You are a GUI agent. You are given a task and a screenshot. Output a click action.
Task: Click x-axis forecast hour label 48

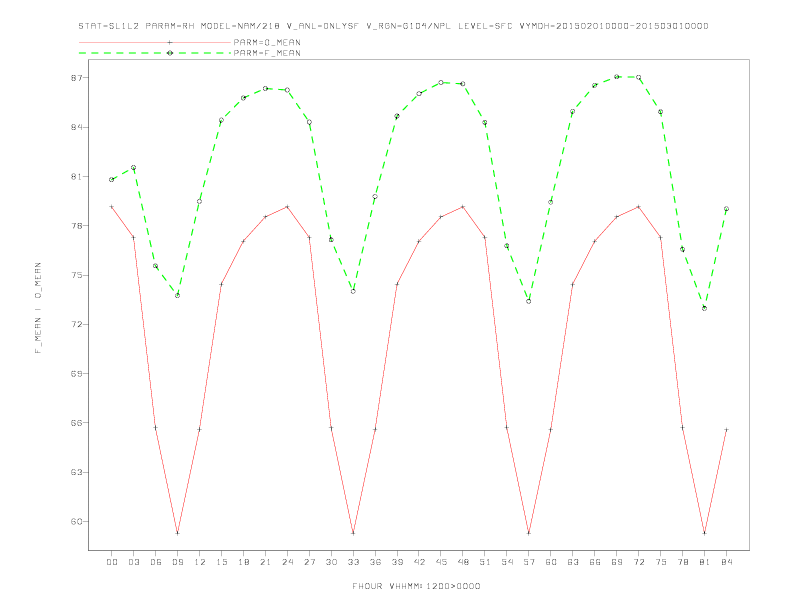[463, 562]
